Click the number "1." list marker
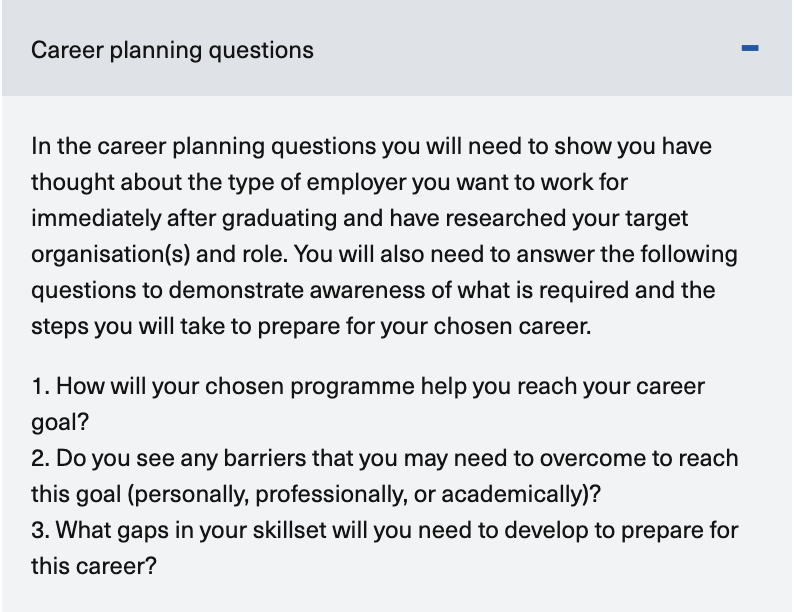Image resolution: width=794 pixels, height=612 pixels. tap(39, 386)
